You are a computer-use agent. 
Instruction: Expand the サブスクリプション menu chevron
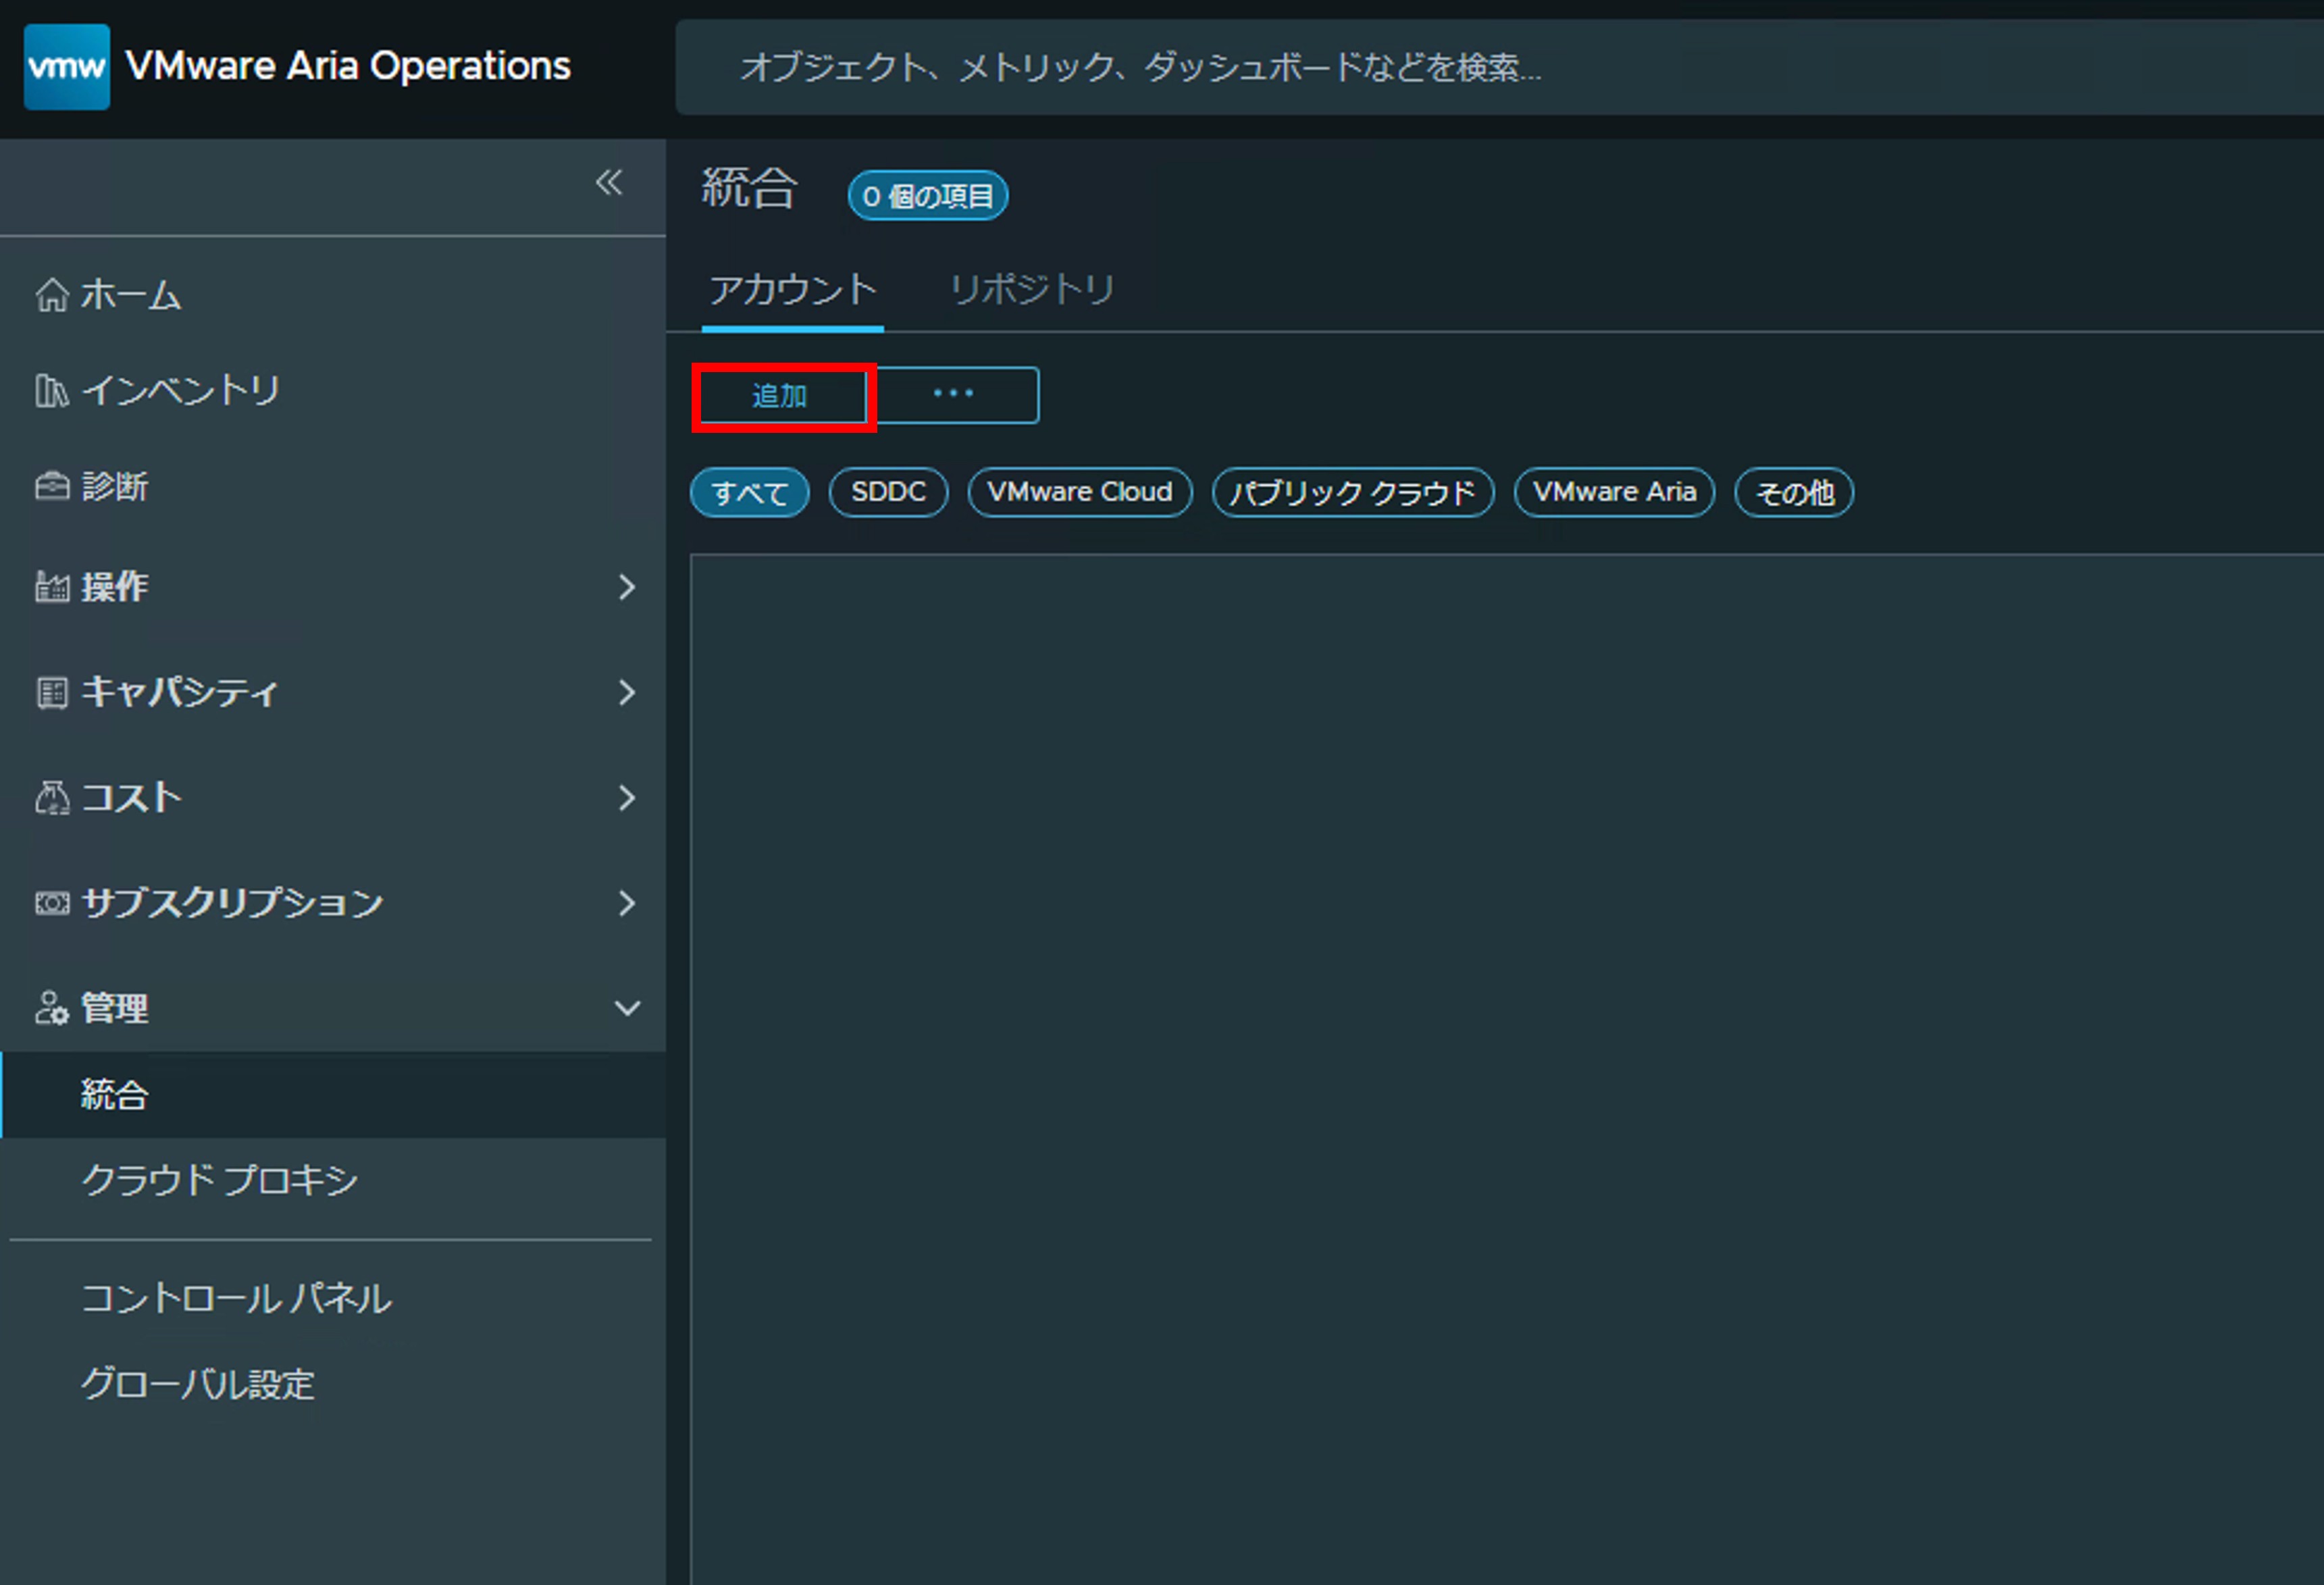627,903
